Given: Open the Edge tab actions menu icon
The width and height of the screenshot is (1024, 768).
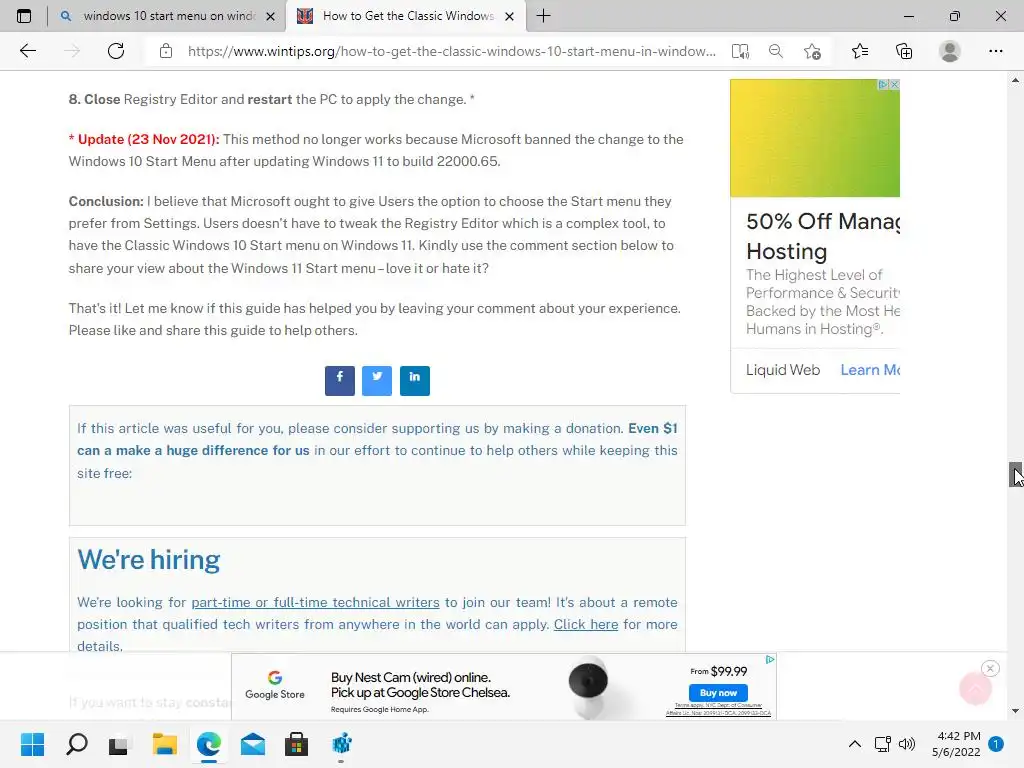Looking at the screenshot, I should 24,16.
